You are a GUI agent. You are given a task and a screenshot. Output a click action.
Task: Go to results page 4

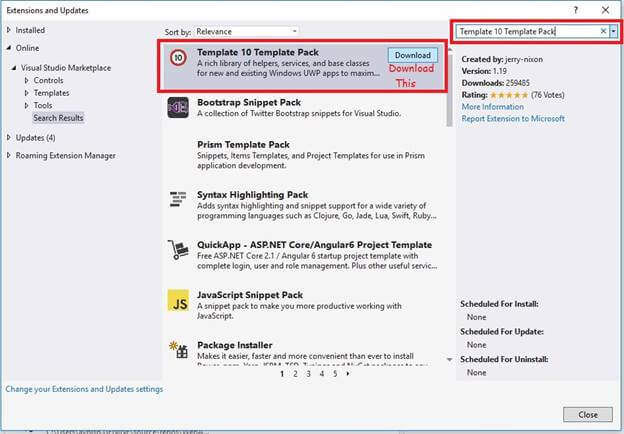[322, 374]
